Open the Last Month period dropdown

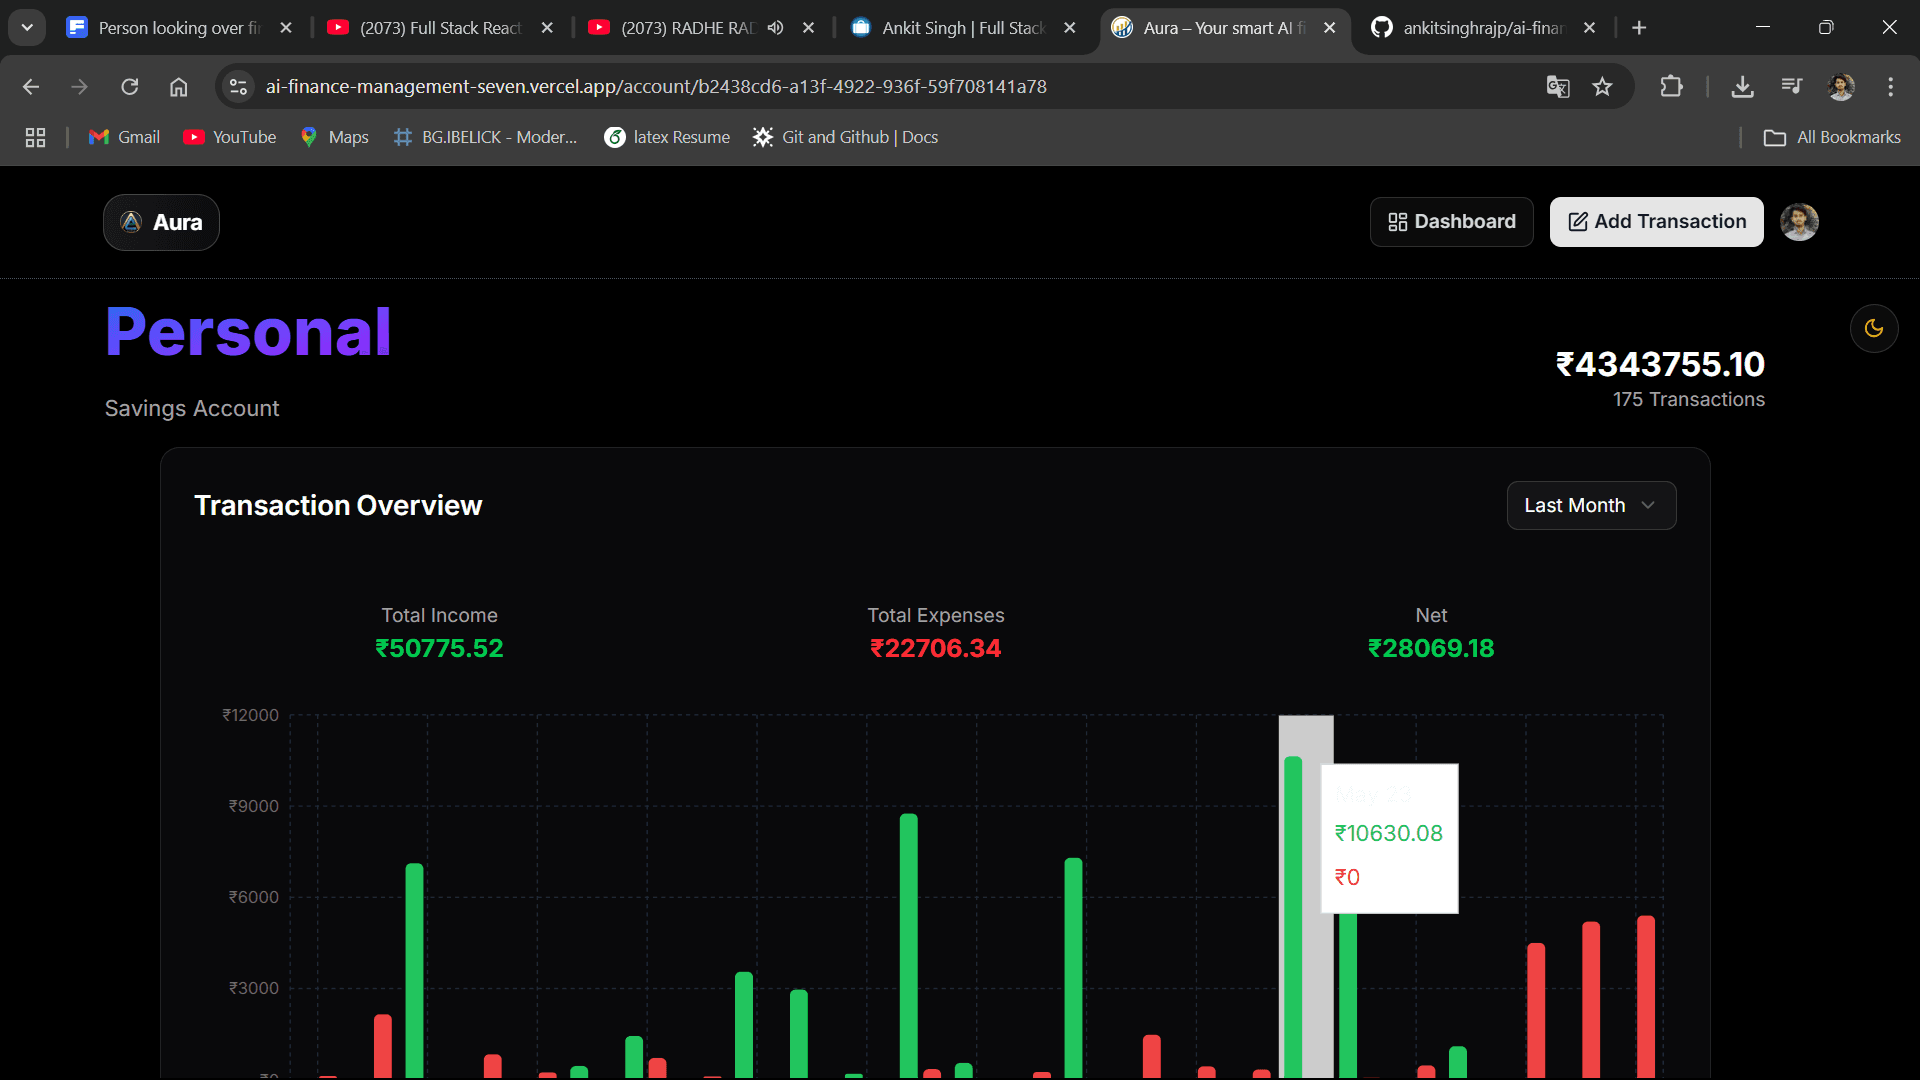coord(1591,506)
